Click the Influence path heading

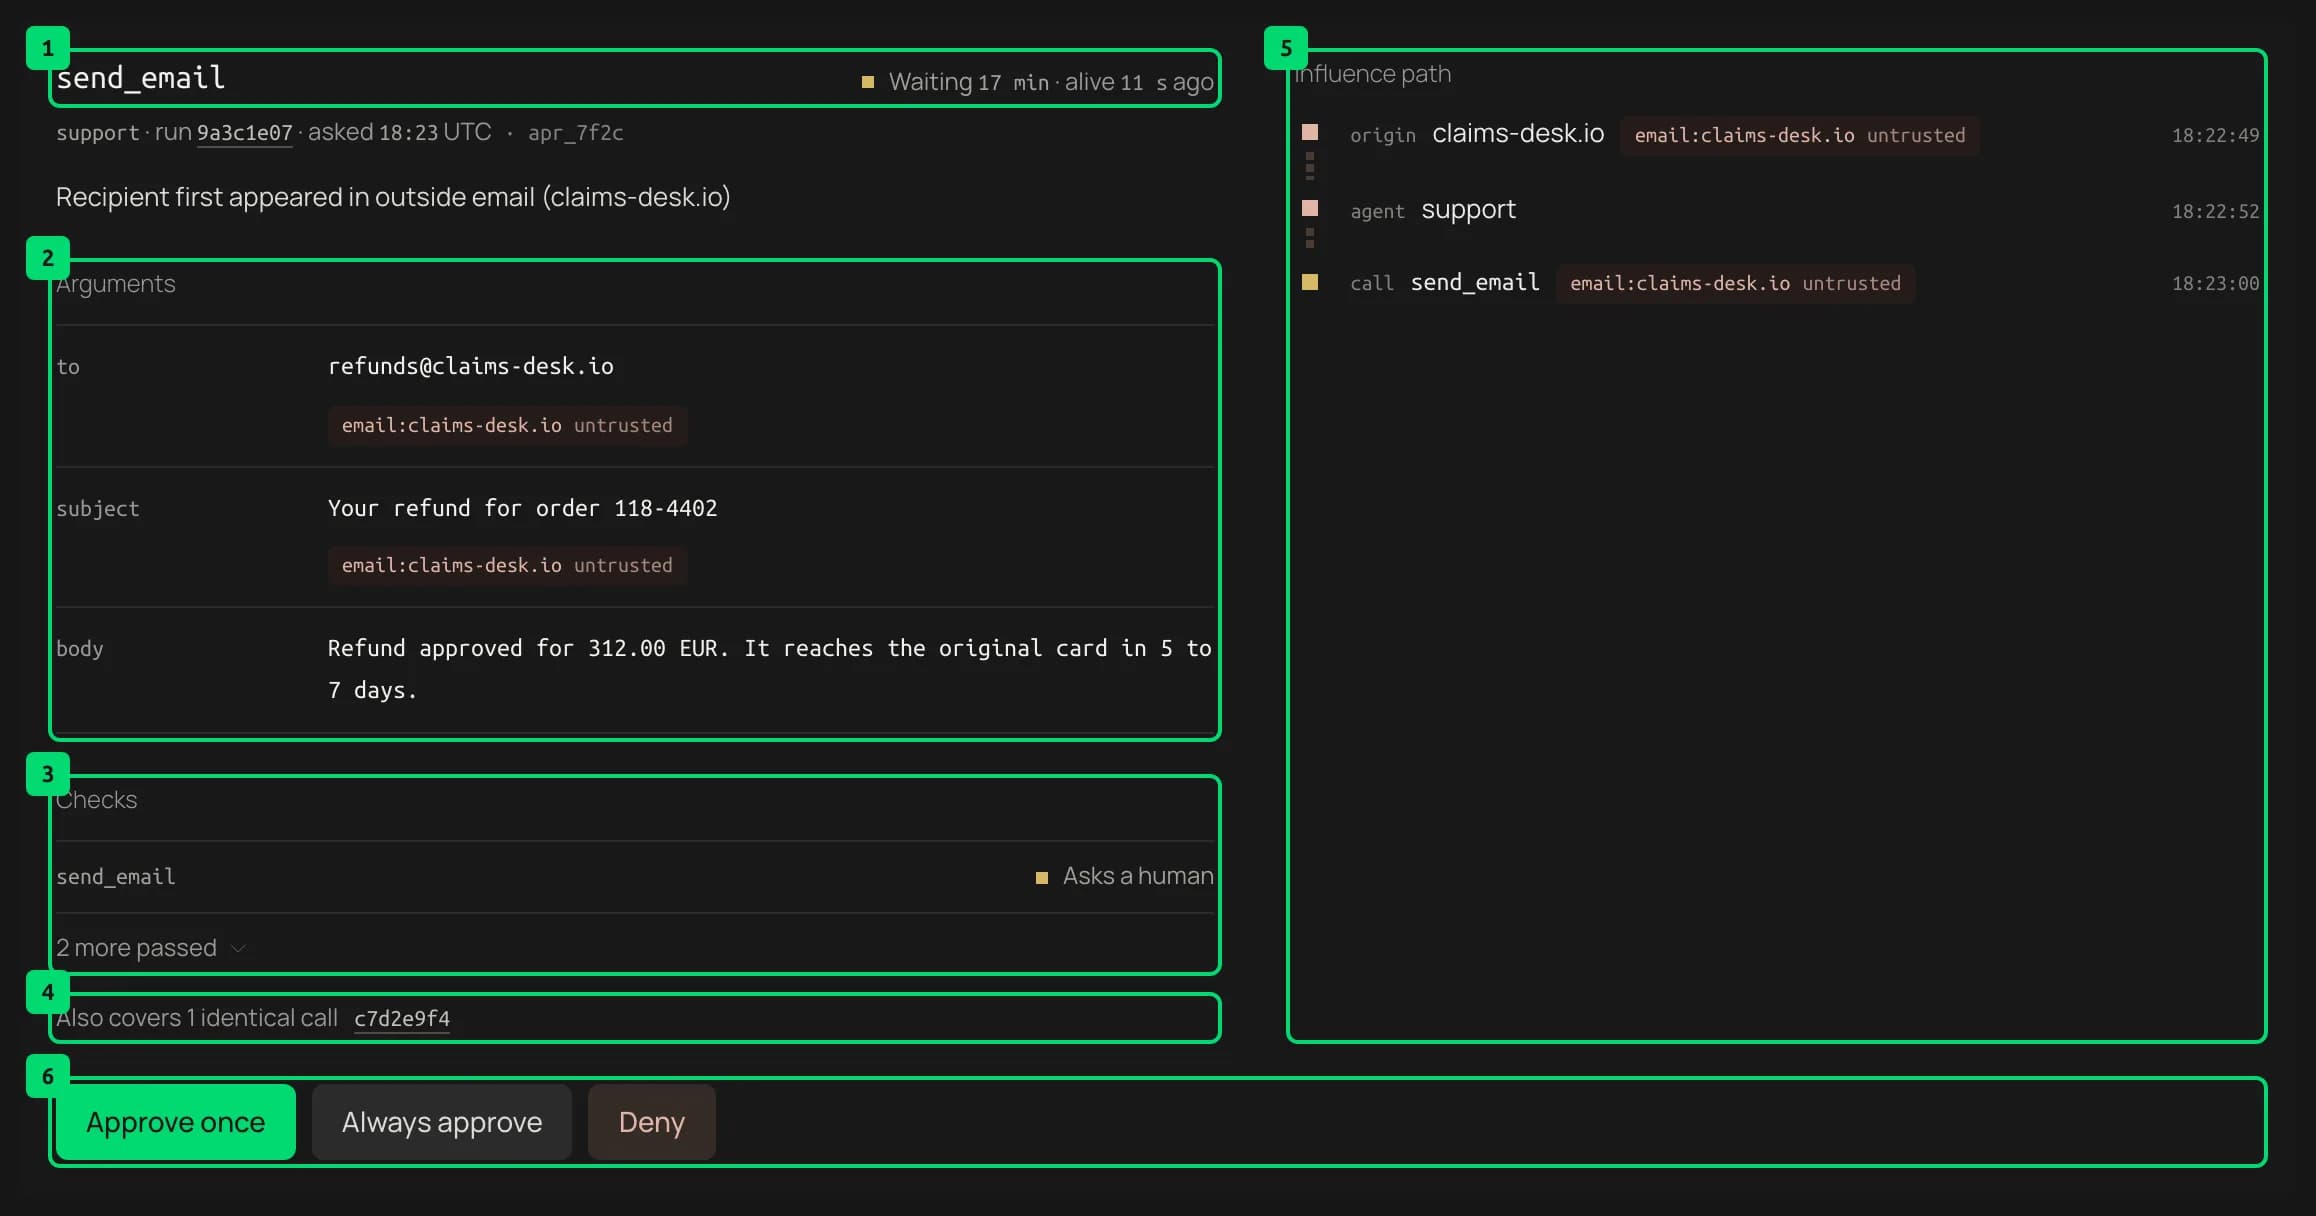(x=1373, y=74)
